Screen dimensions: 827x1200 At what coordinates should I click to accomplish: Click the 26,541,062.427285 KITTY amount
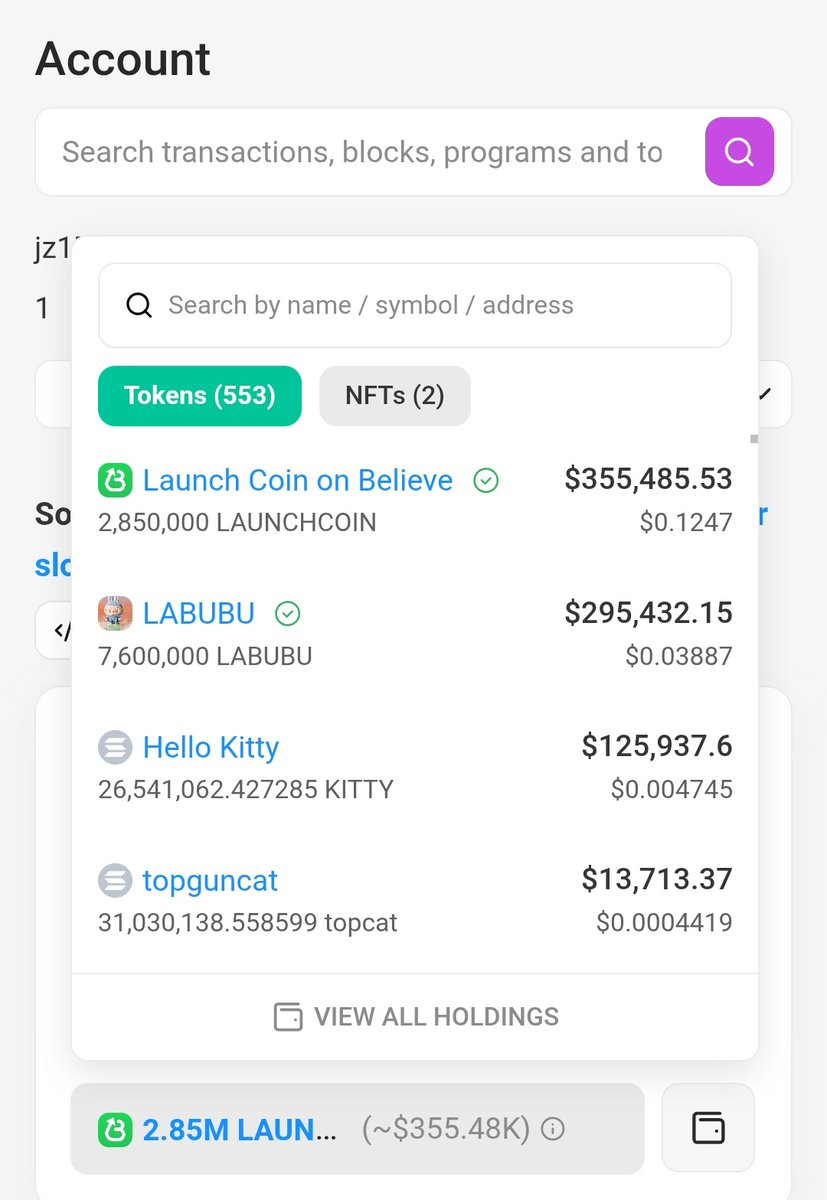pos(246,789)
